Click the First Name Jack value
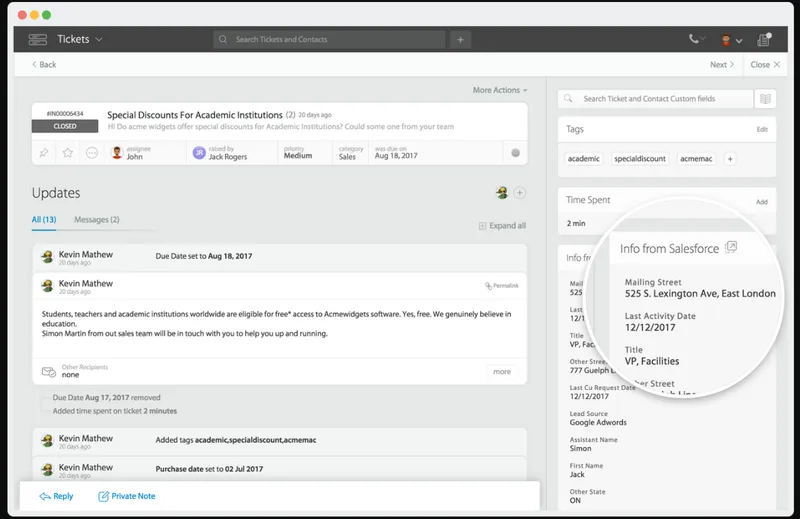The image size is (800, 519). coord(577,475)
